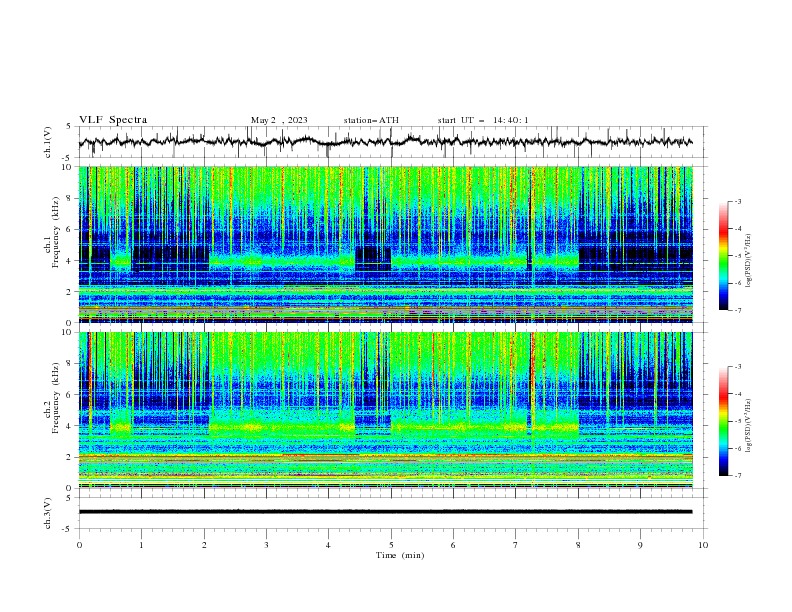Click the "ch.1(V)" waveform axis label

point(48,142)
